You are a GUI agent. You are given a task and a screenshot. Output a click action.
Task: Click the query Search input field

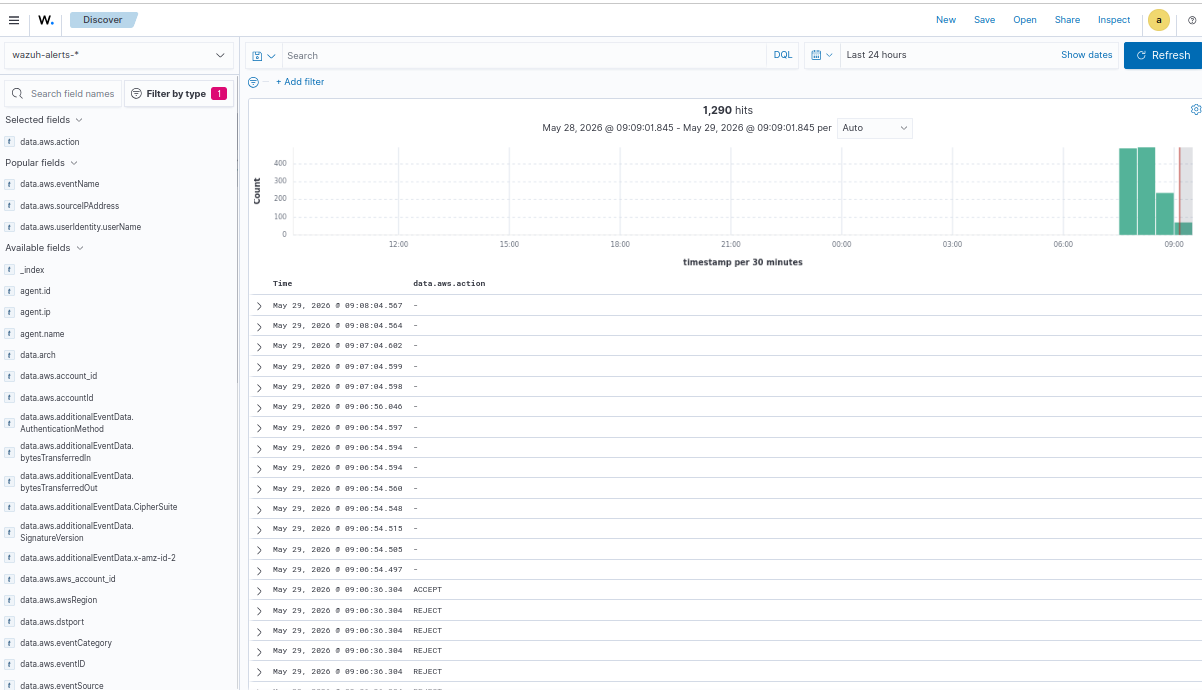pos(525,55)
